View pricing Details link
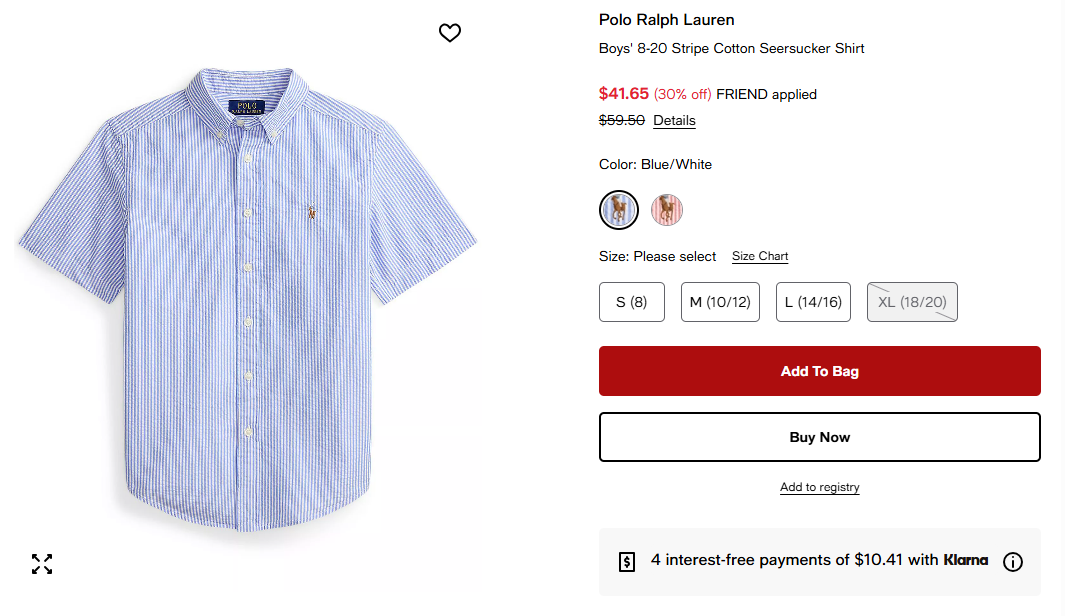This screenshot has width=1065, height=616. click(674, 121)
